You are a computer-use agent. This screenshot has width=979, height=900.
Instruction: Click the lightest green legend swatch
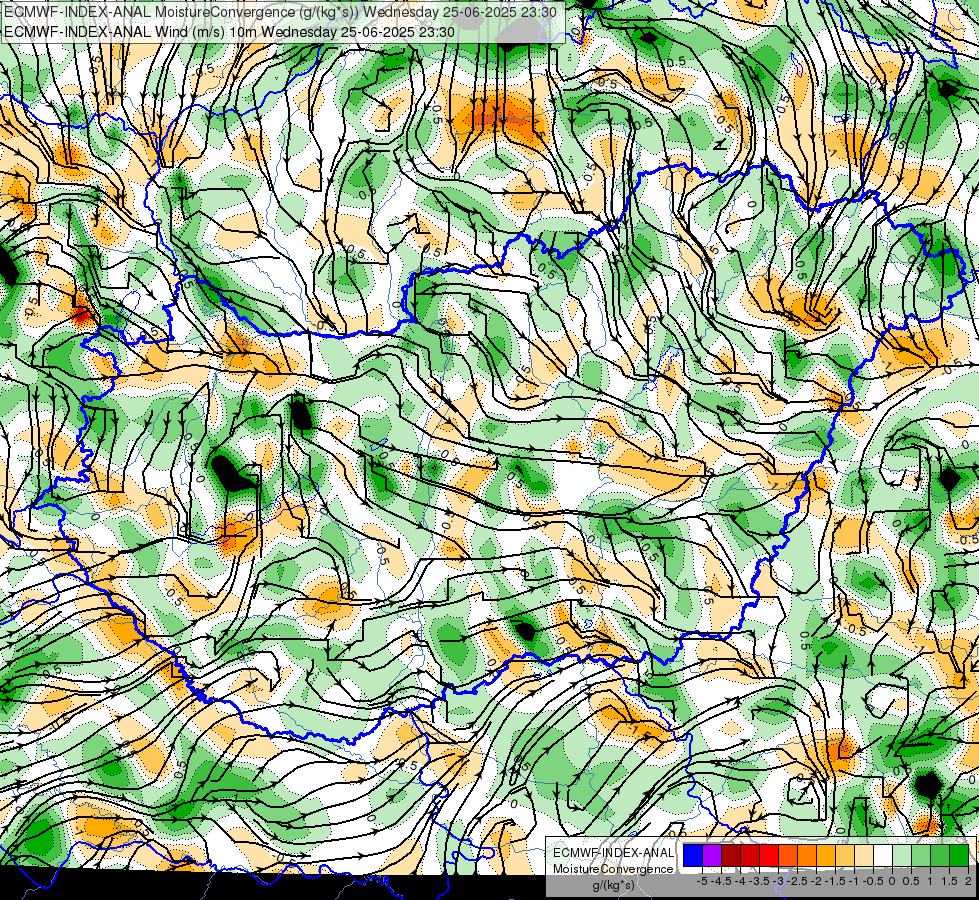(902, 855)
